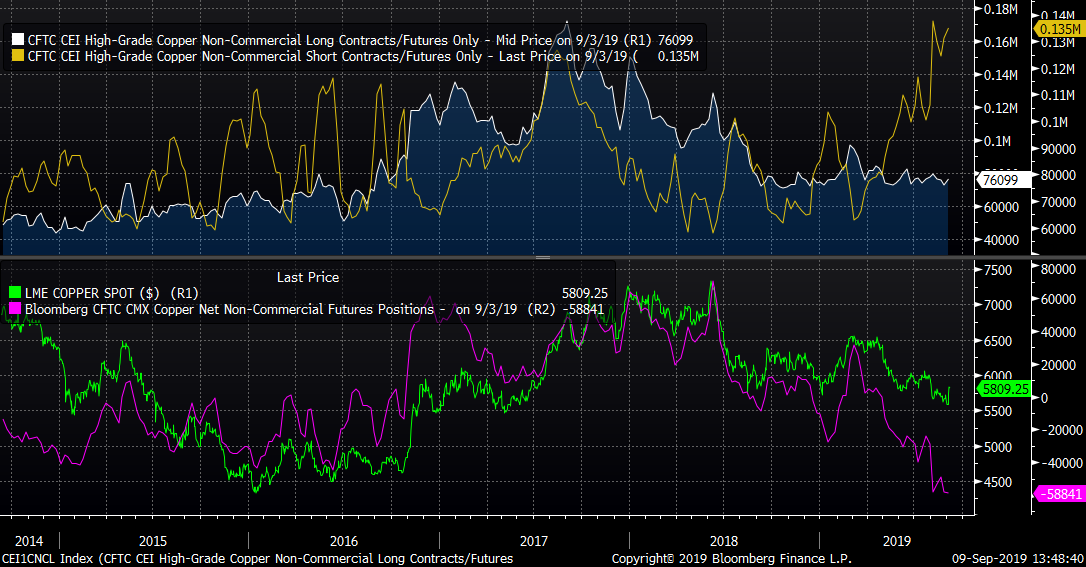This screenshot has width=1086, height=567.
Task: Click the 2014 year label on time axis
Action: [29, 541]
